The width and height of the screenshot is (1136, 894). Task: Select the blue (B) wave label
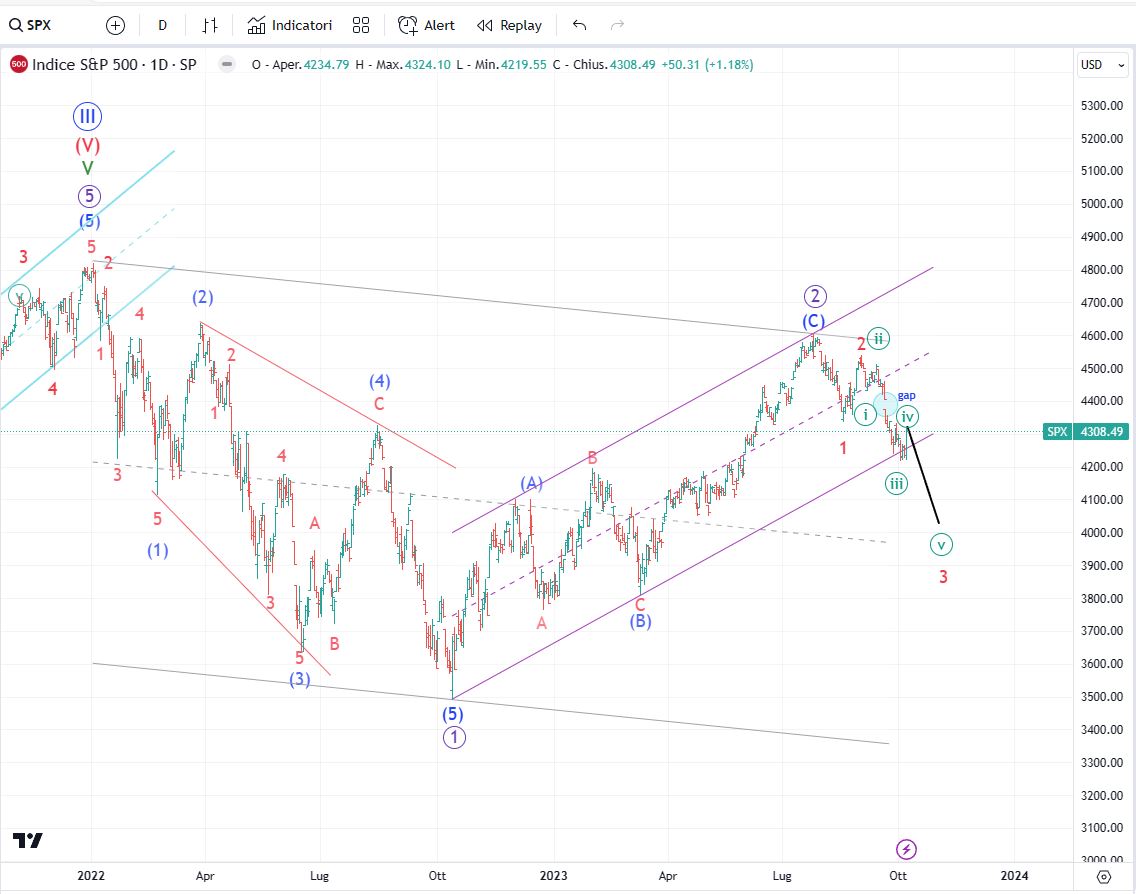[640, 621]
